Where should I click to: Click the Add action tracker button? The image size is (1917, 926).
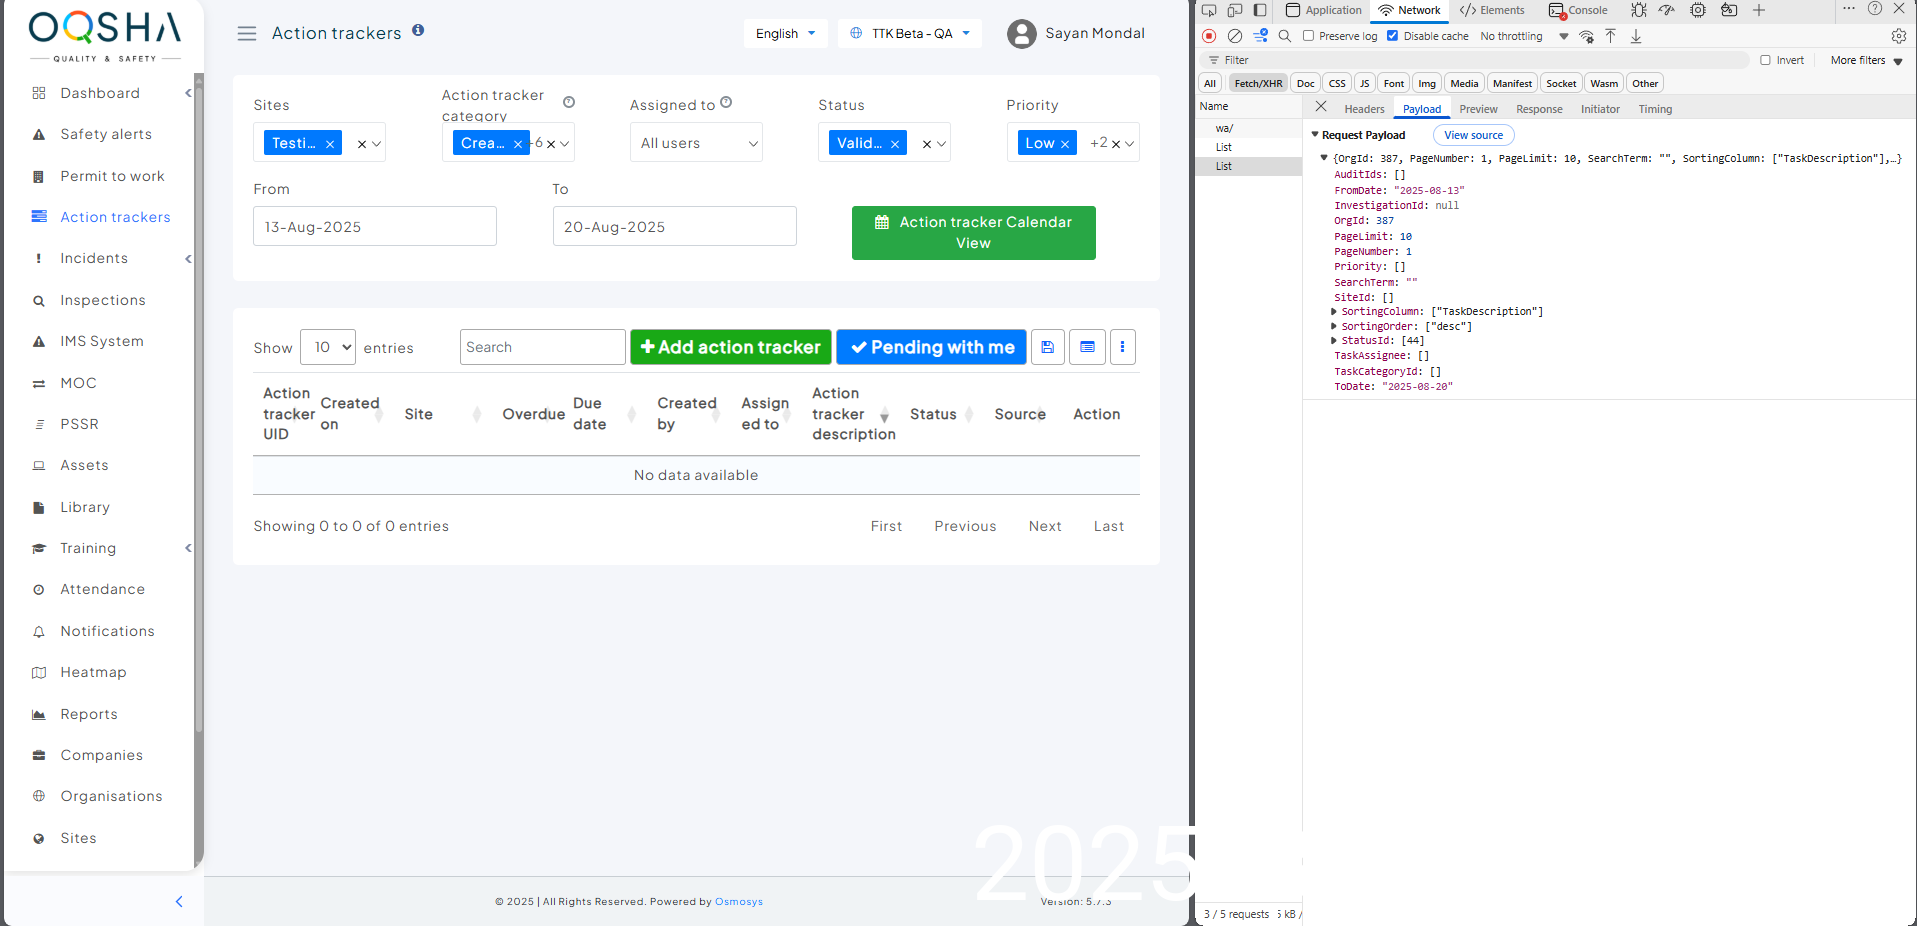click(x=730, y=347)
